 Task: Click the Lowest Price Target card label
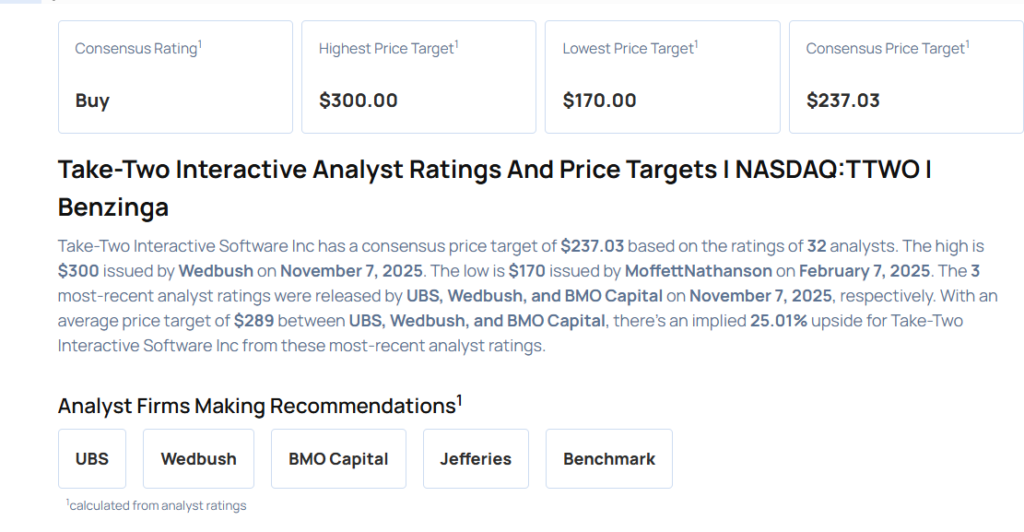click(x=627, y=48)
